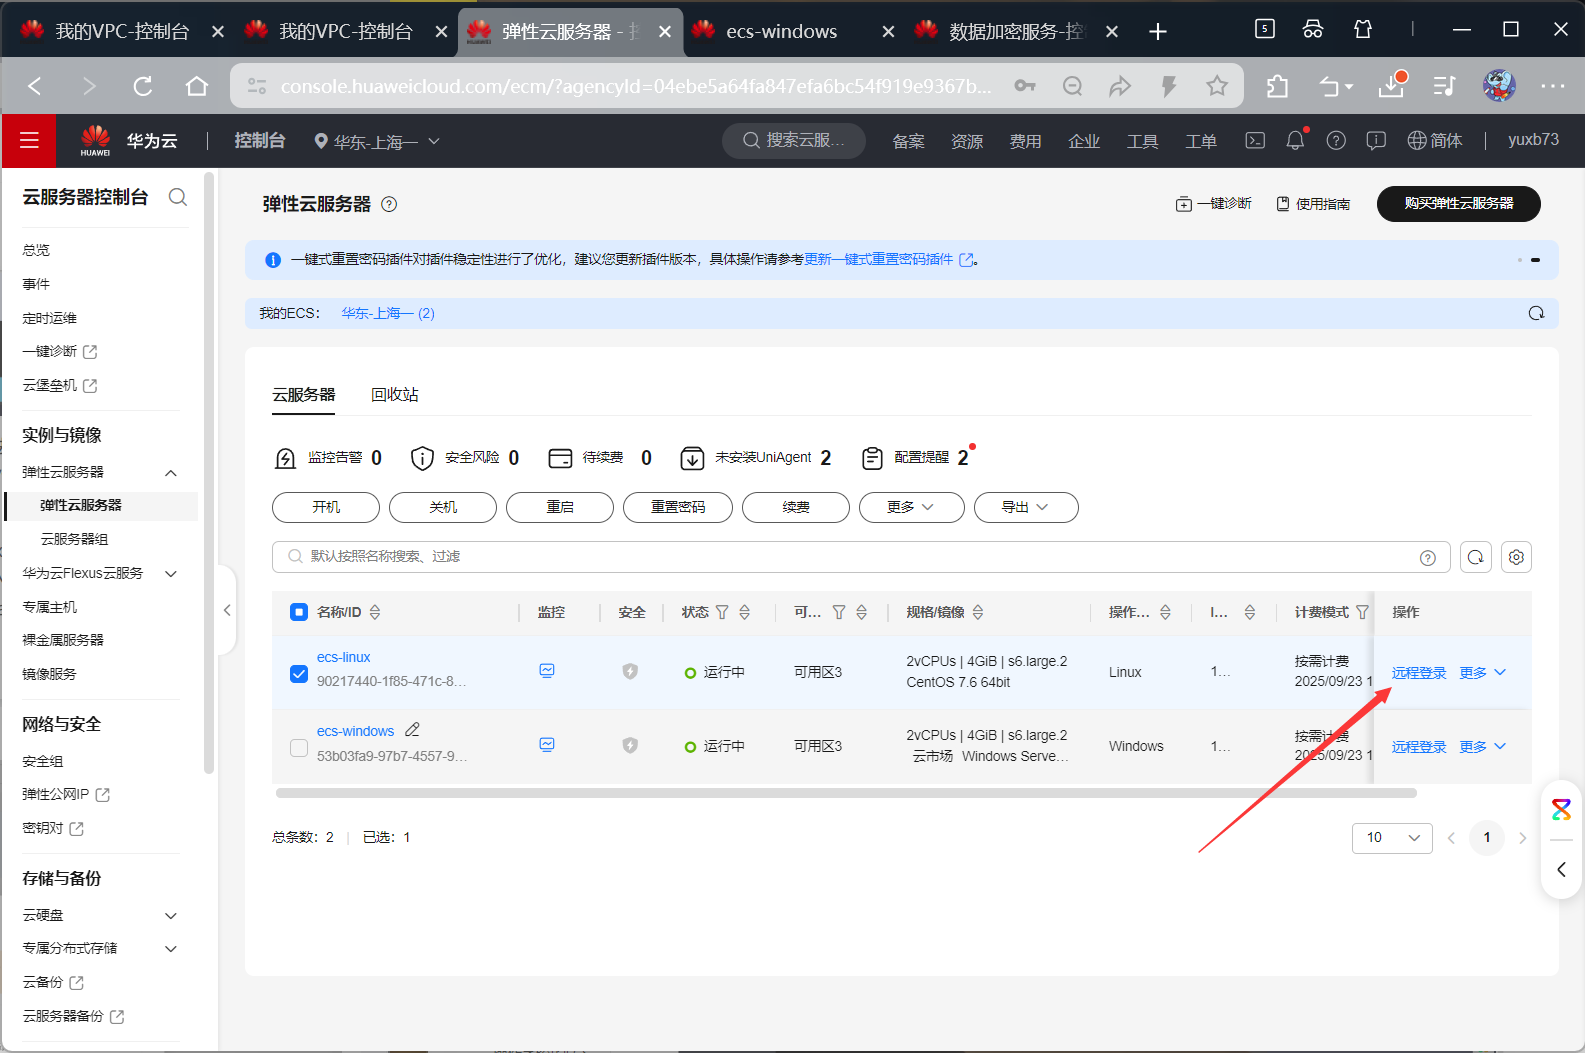
Task: Open 镜像服务 in sidebar
Action: (49, 674)
